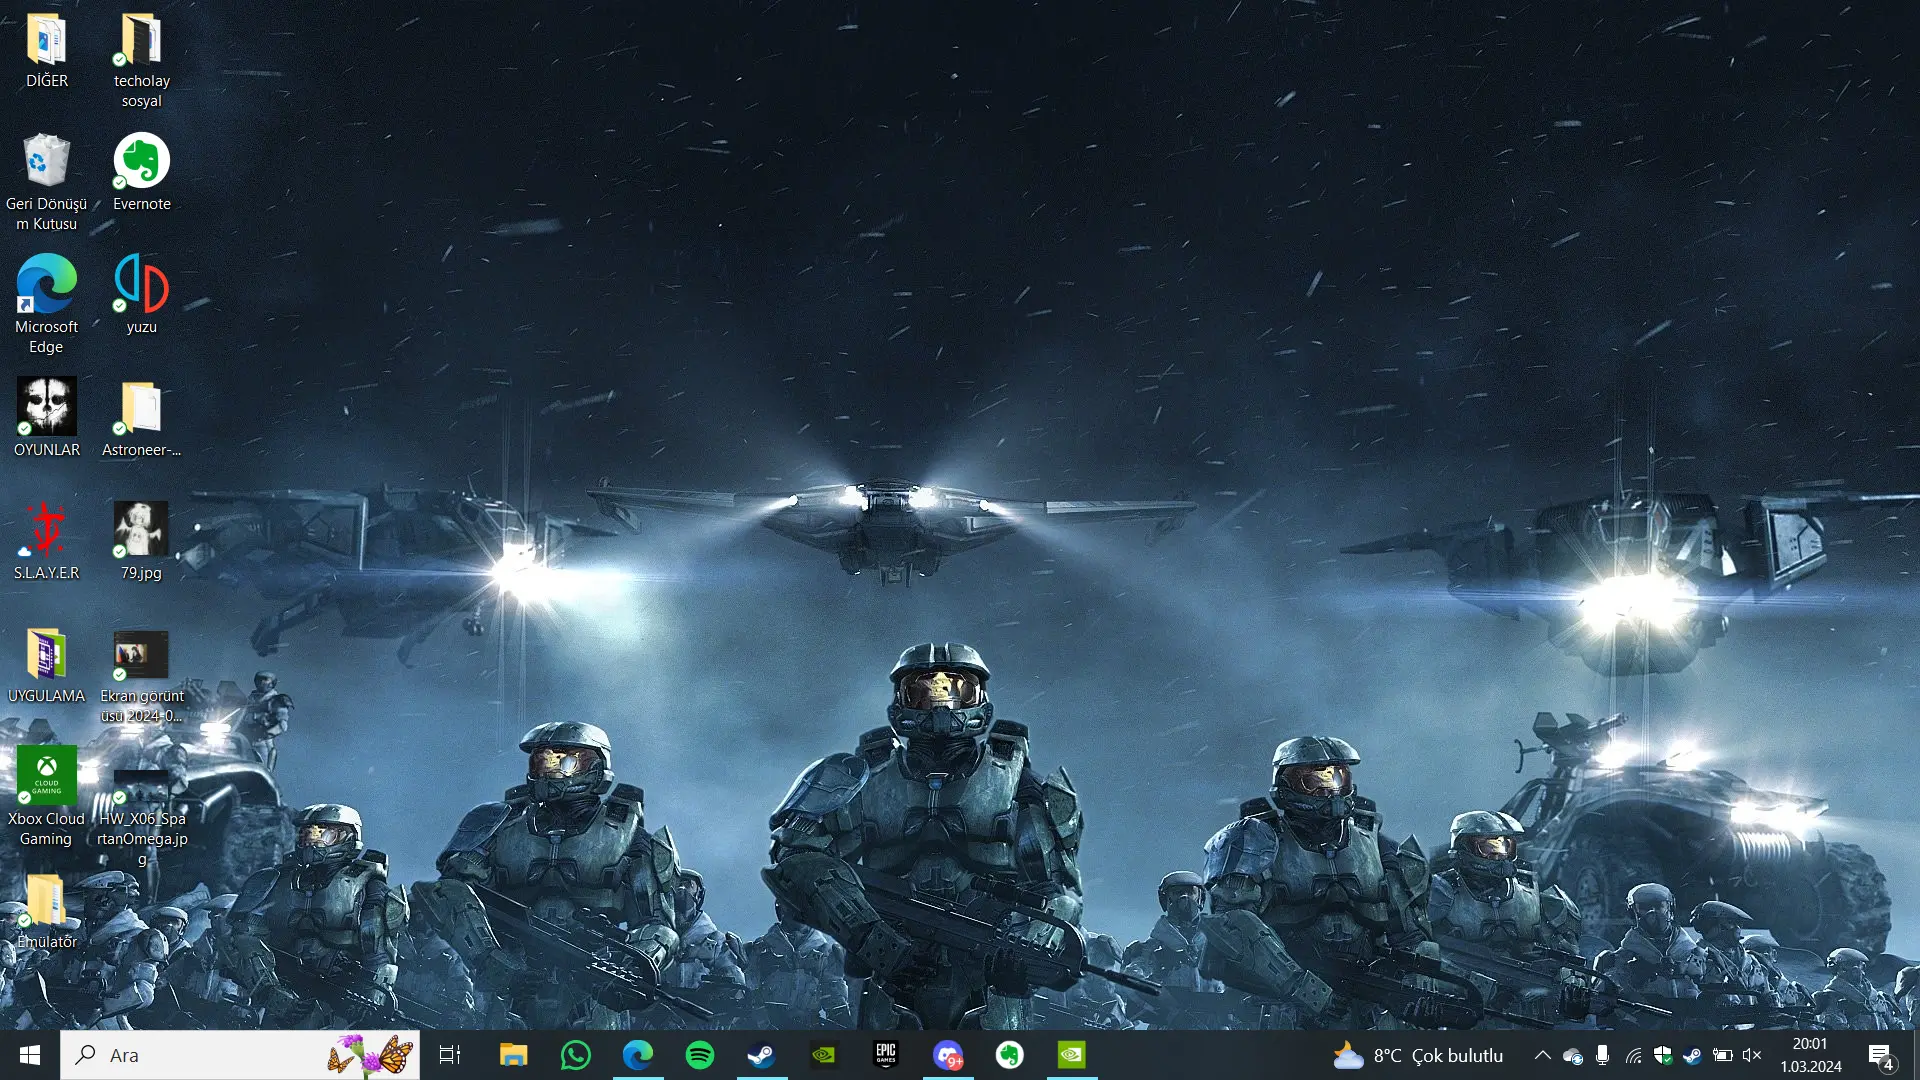This screenshot has height=1080, width=1920.
Task: Open File Explorer from taskbar
Action: coord(513,1055)
